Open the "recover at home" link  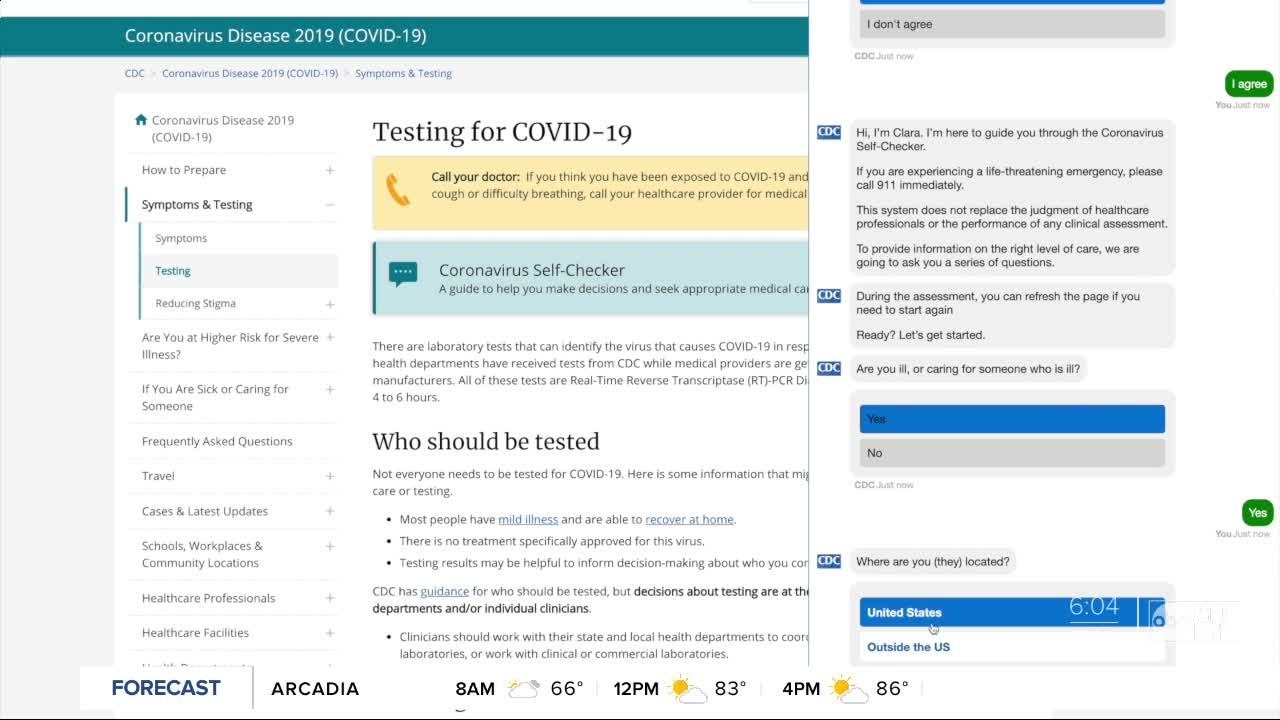689,519
